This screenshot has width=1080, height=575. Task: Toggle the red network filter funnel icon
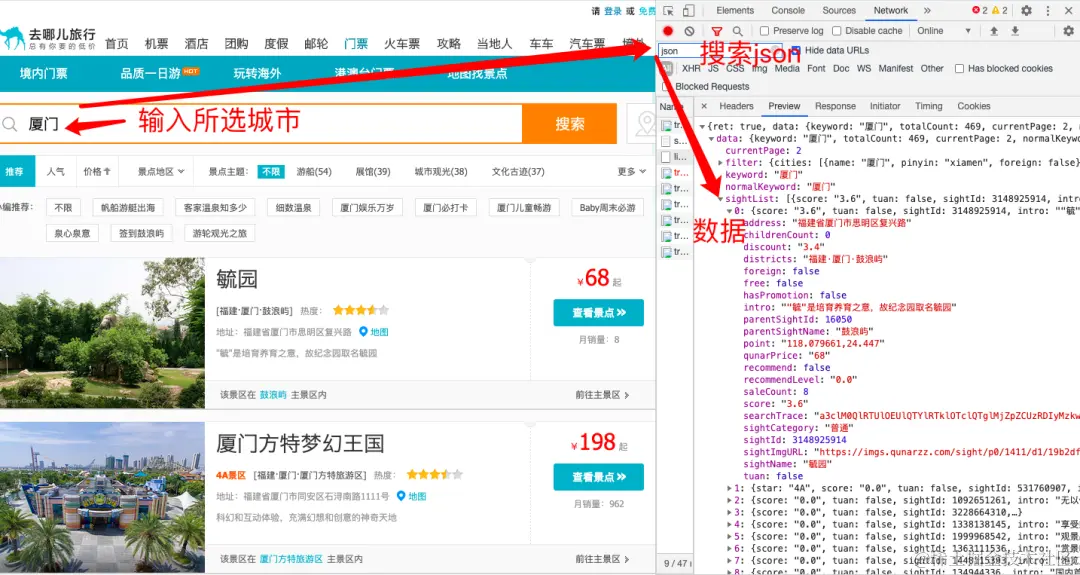click(x=716, y=31)
